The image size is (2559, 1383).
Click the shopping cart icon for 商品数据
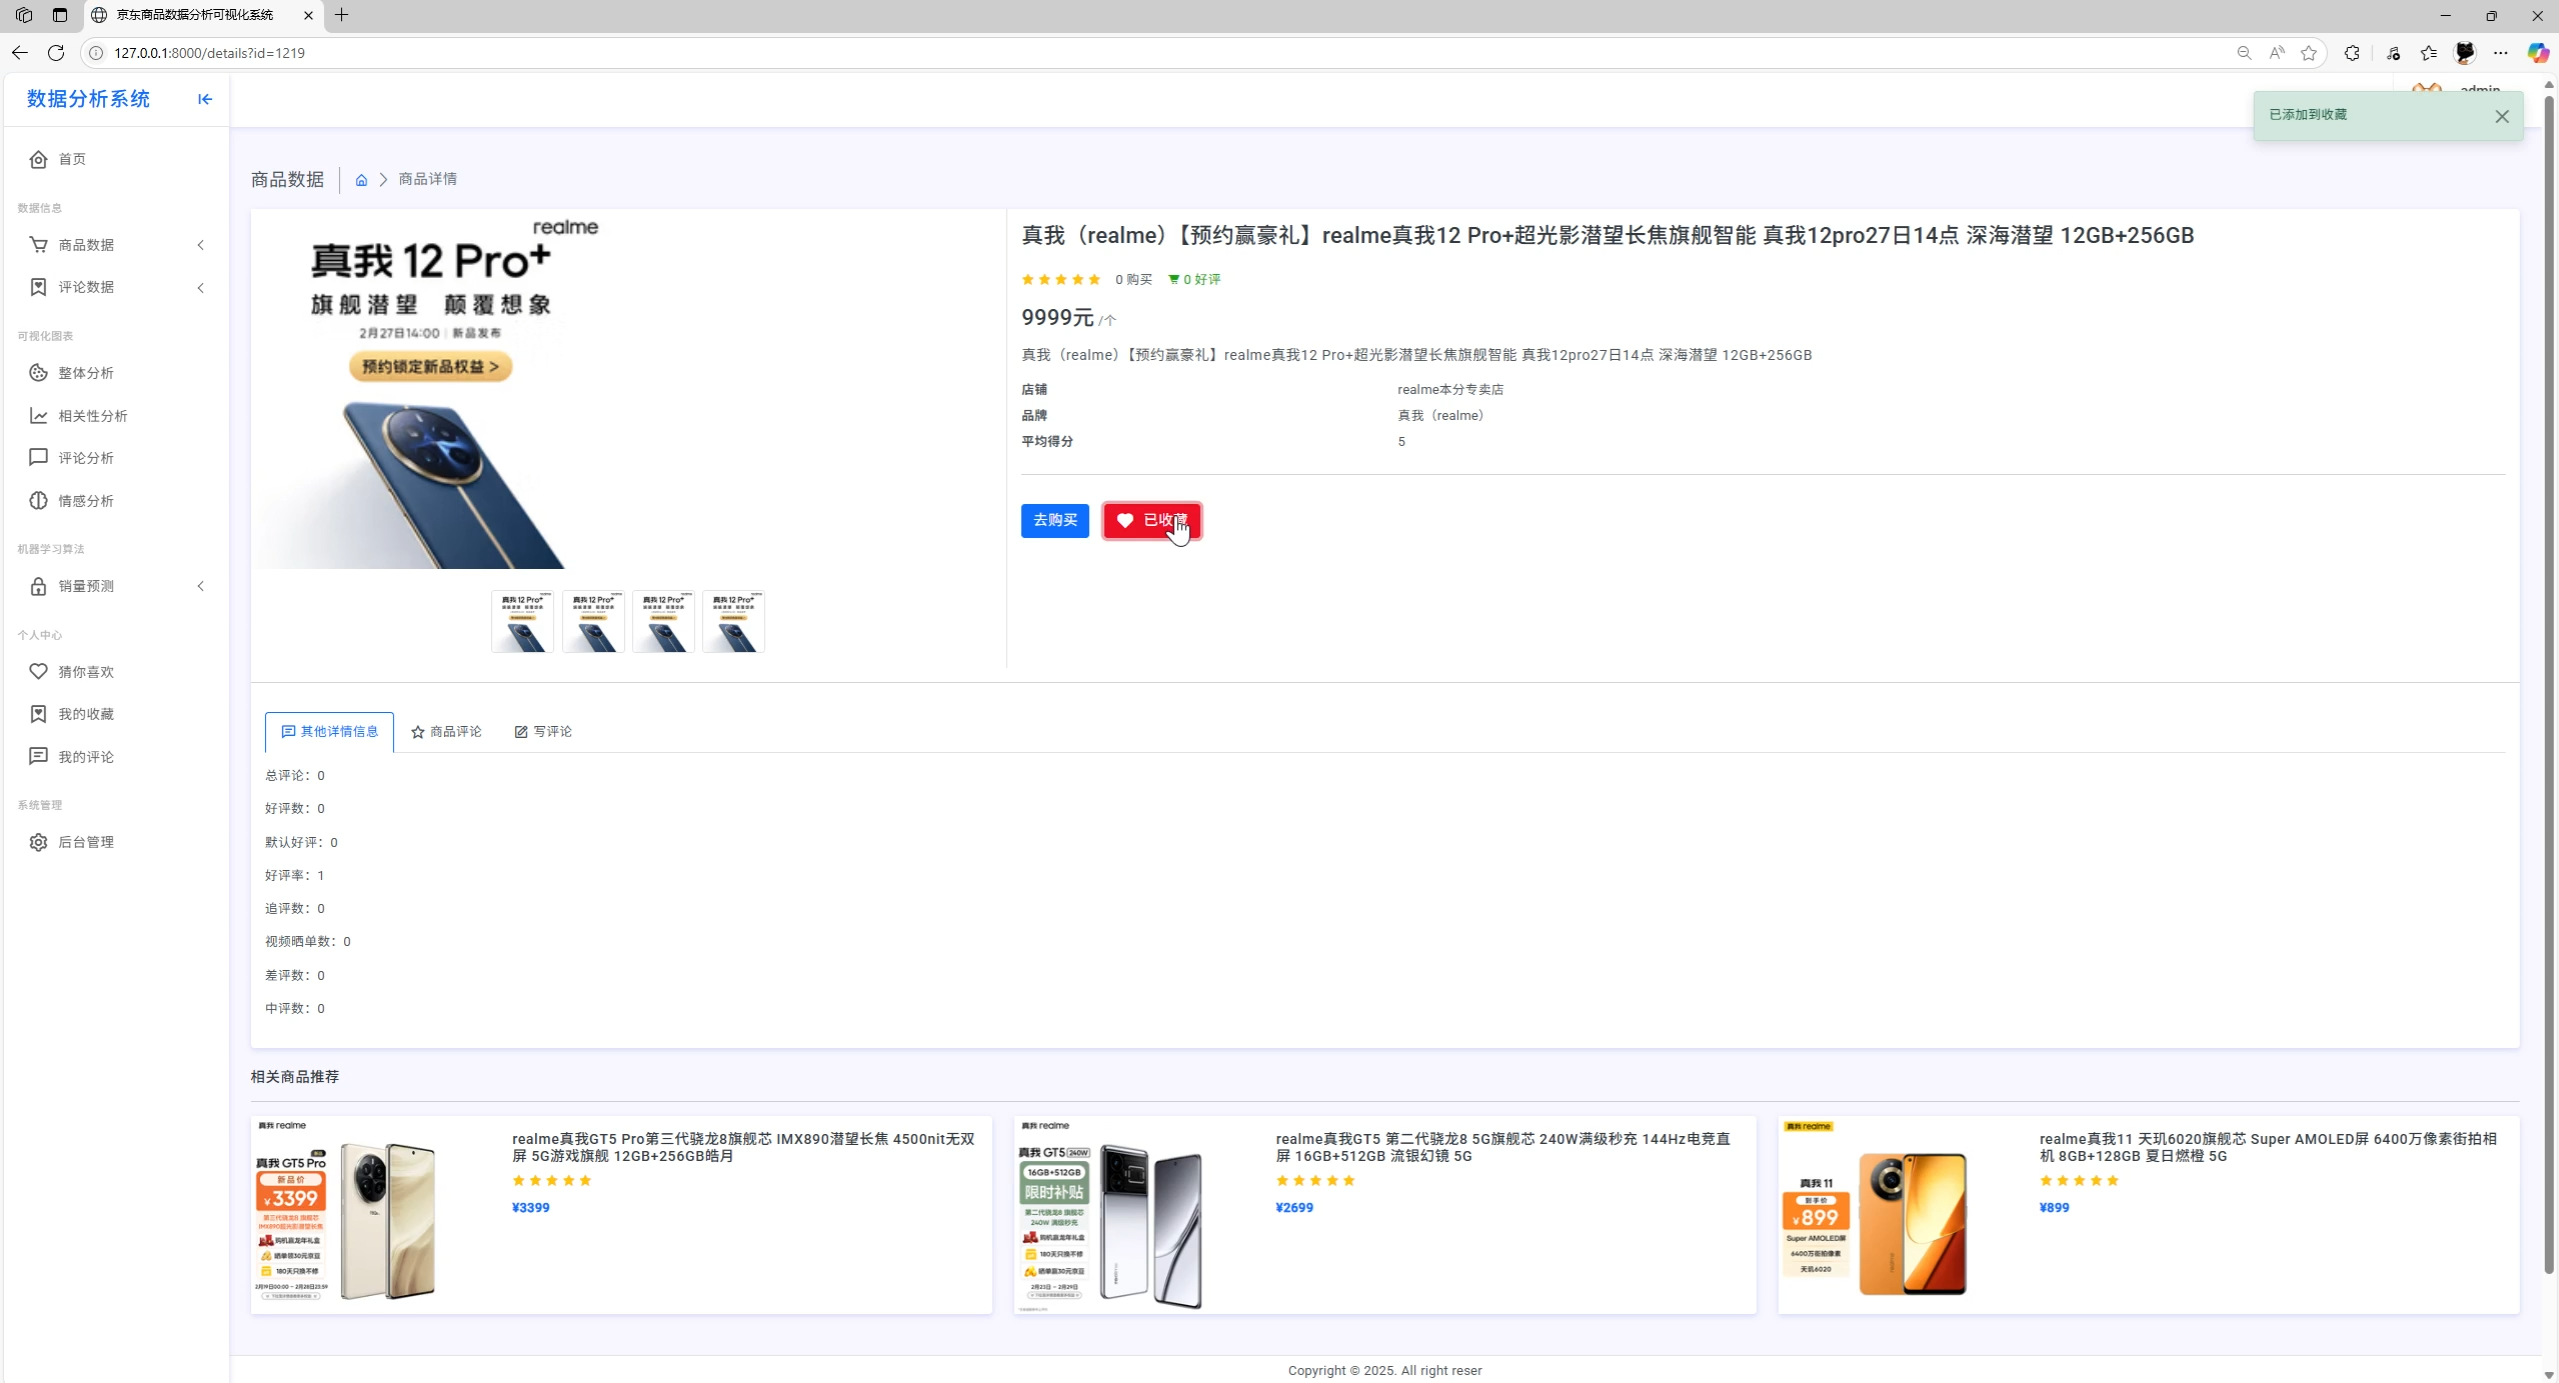pyautogui.click(x=38, y=245)
